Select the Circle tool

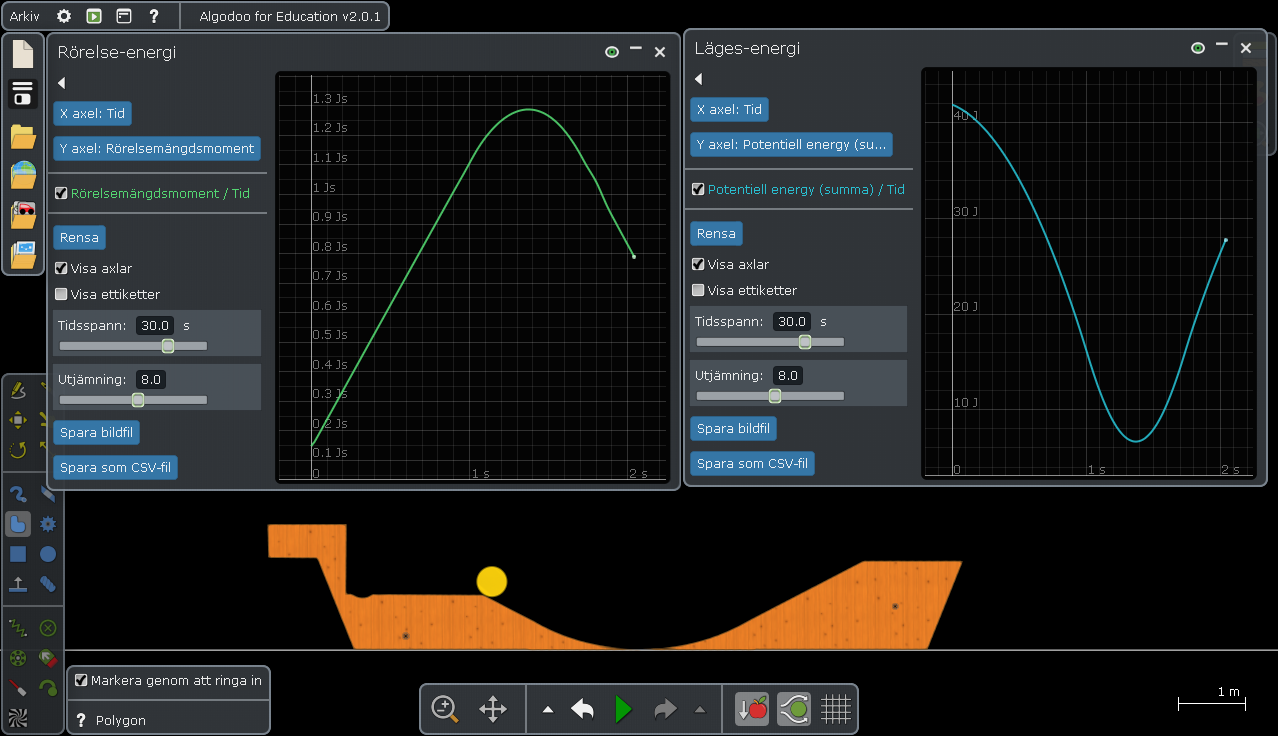click(x=47, y=554)
